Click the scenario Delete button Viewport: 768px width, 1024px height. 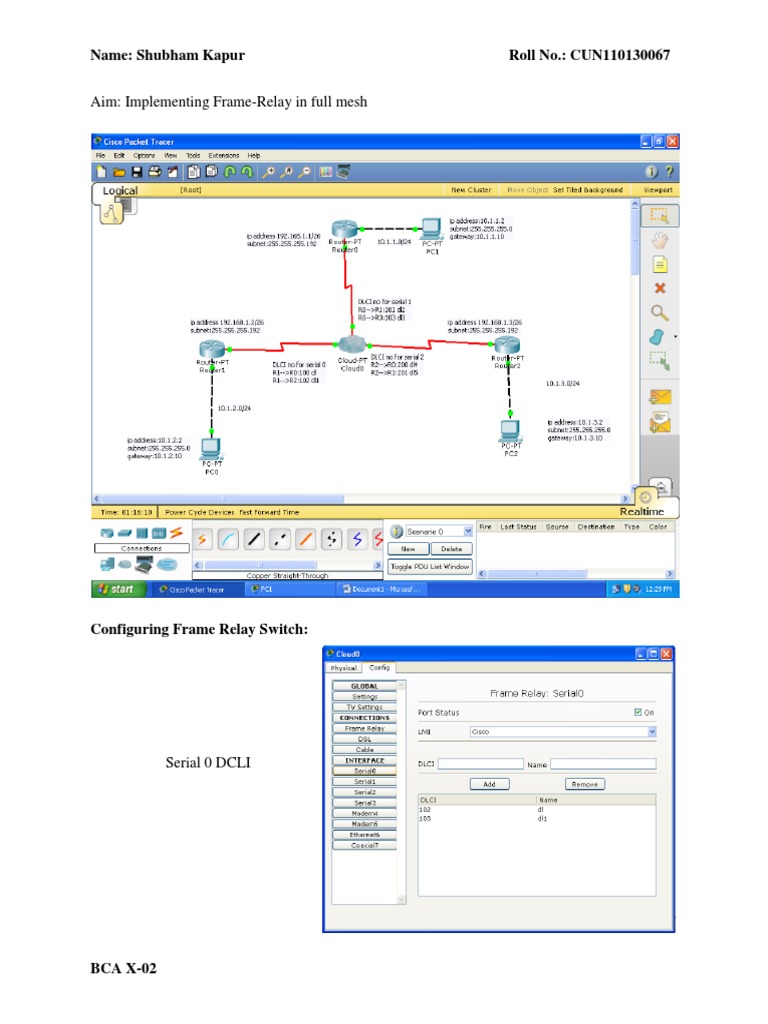pyautogui.click(x=451, y=549)
